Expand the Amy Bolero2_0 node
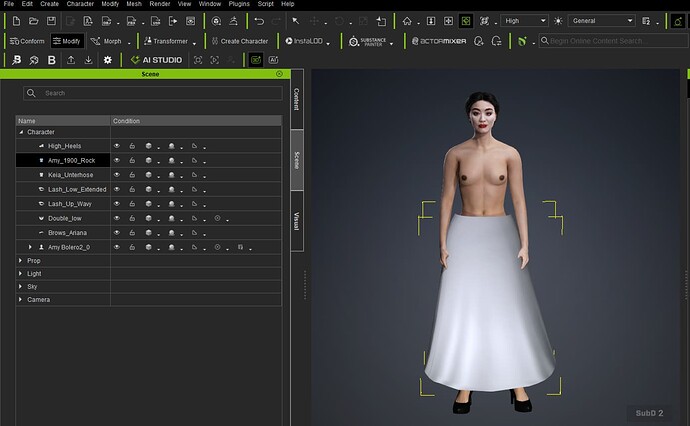 30,247
